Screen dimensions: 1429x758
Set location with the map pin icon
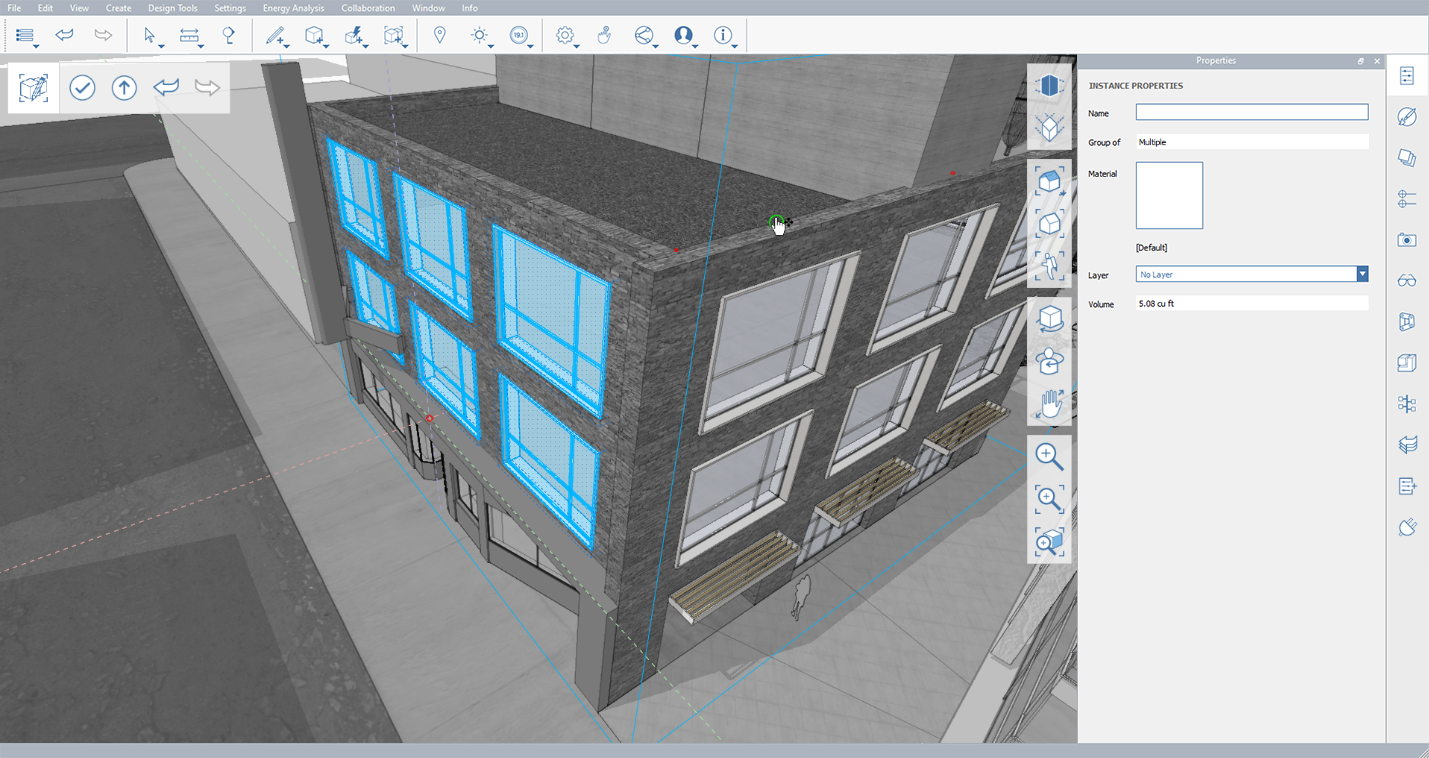[x=439, y=36]
